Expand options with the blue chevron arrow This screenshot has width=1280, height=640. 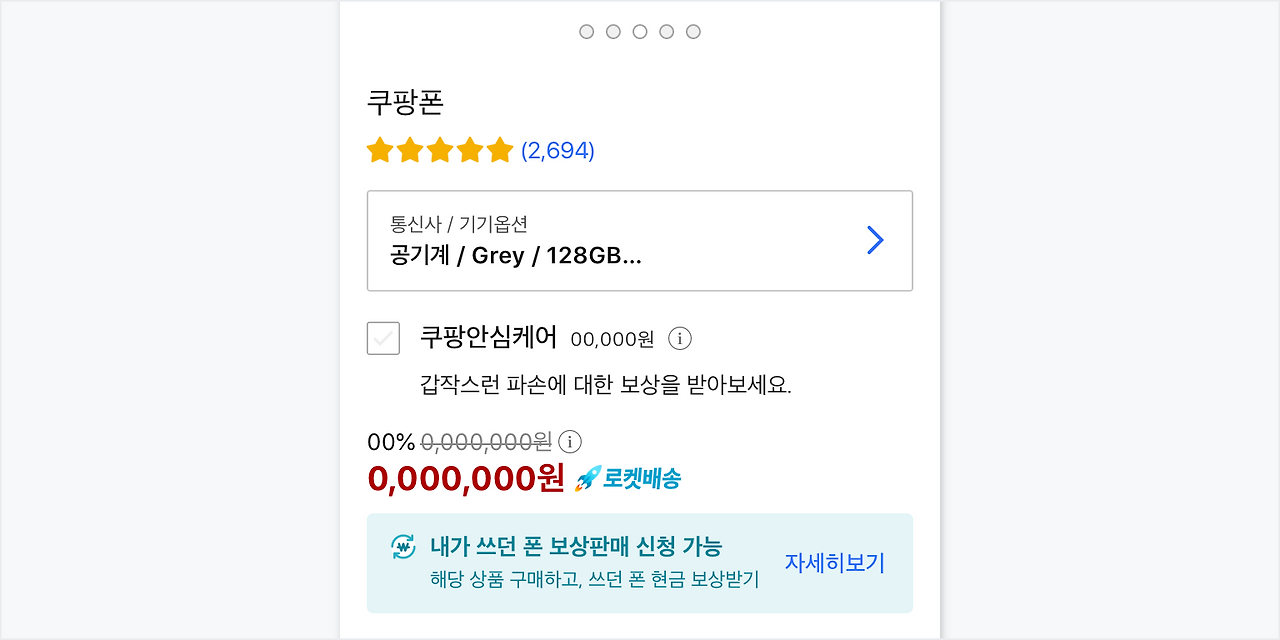tap(875, 240)
